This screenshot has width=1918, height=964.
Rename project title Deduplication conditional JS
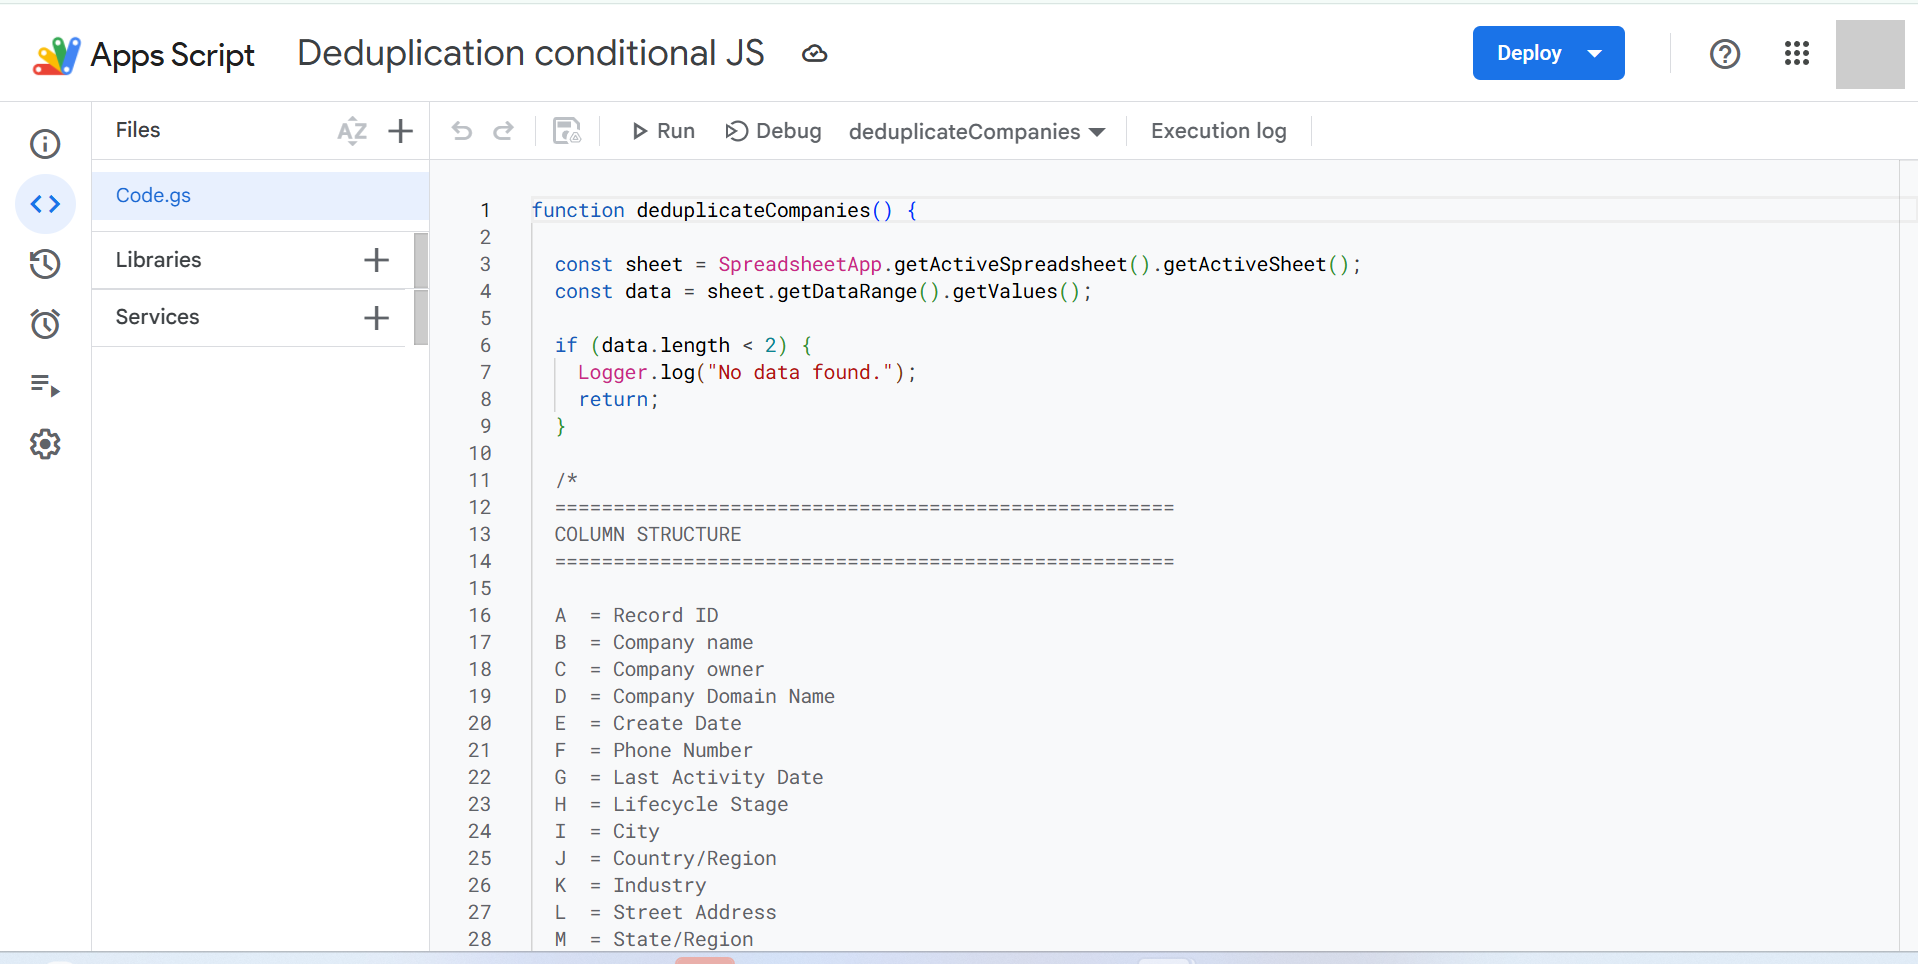[x=531, y=53]
